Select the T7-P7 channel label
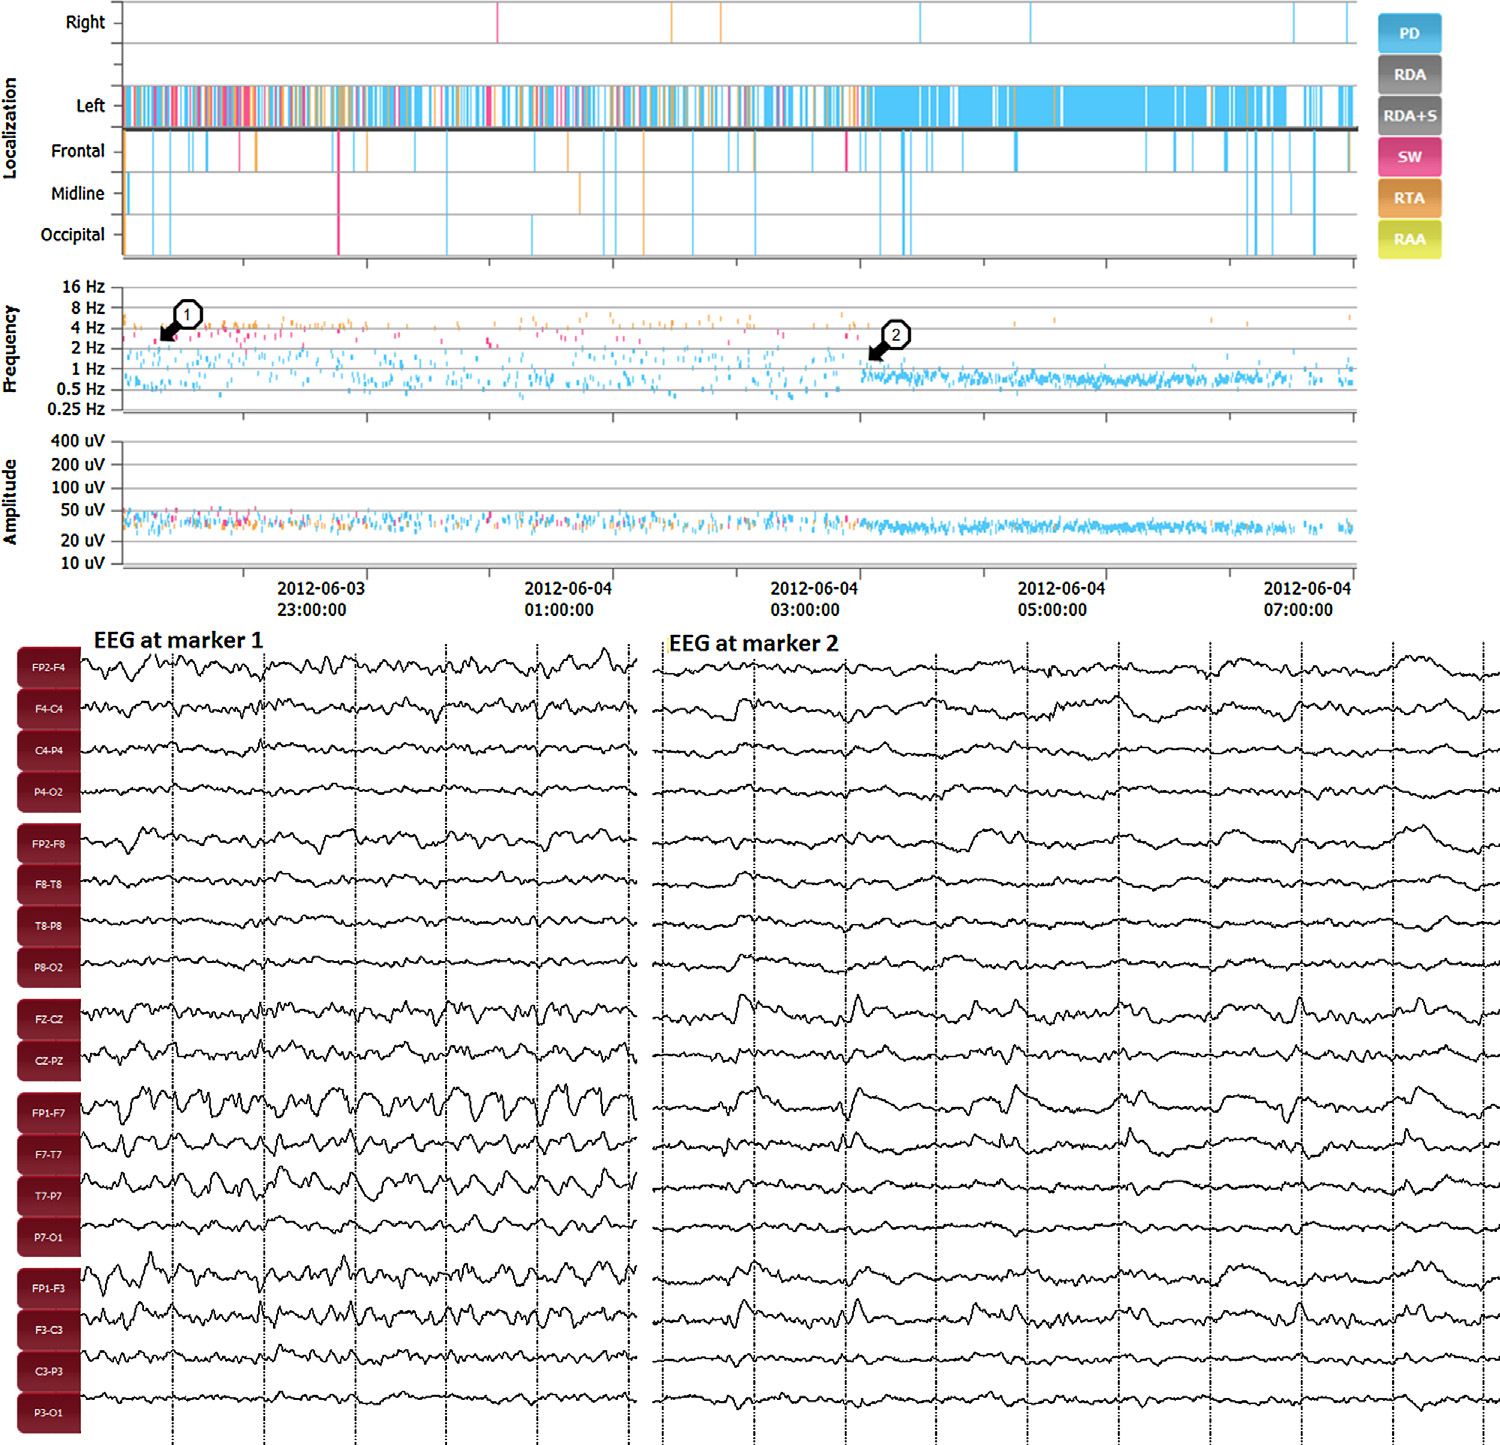This screenshot has width=1500, height=1445. 49,1196
